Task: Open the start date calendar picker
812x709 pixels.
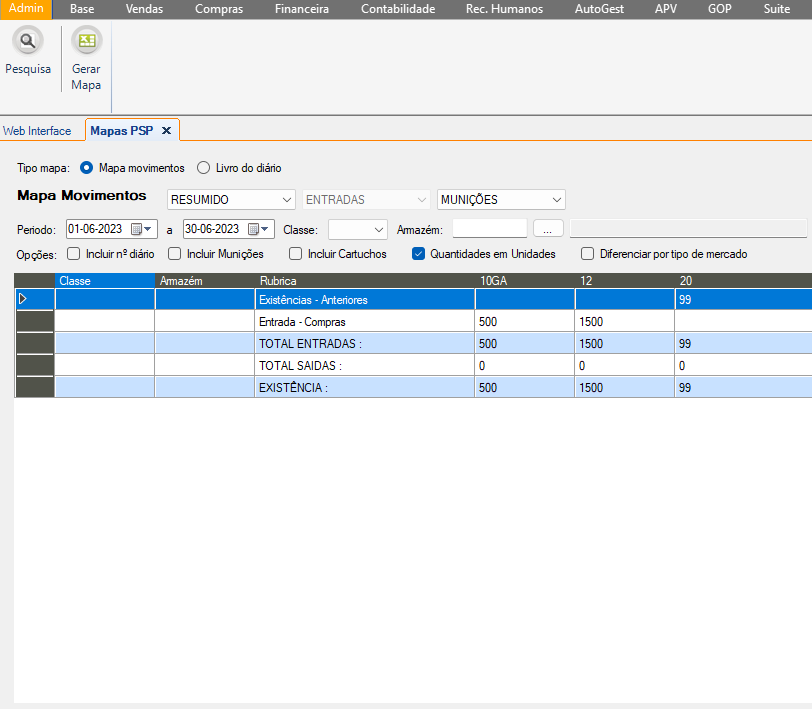Action: [141, 229]
